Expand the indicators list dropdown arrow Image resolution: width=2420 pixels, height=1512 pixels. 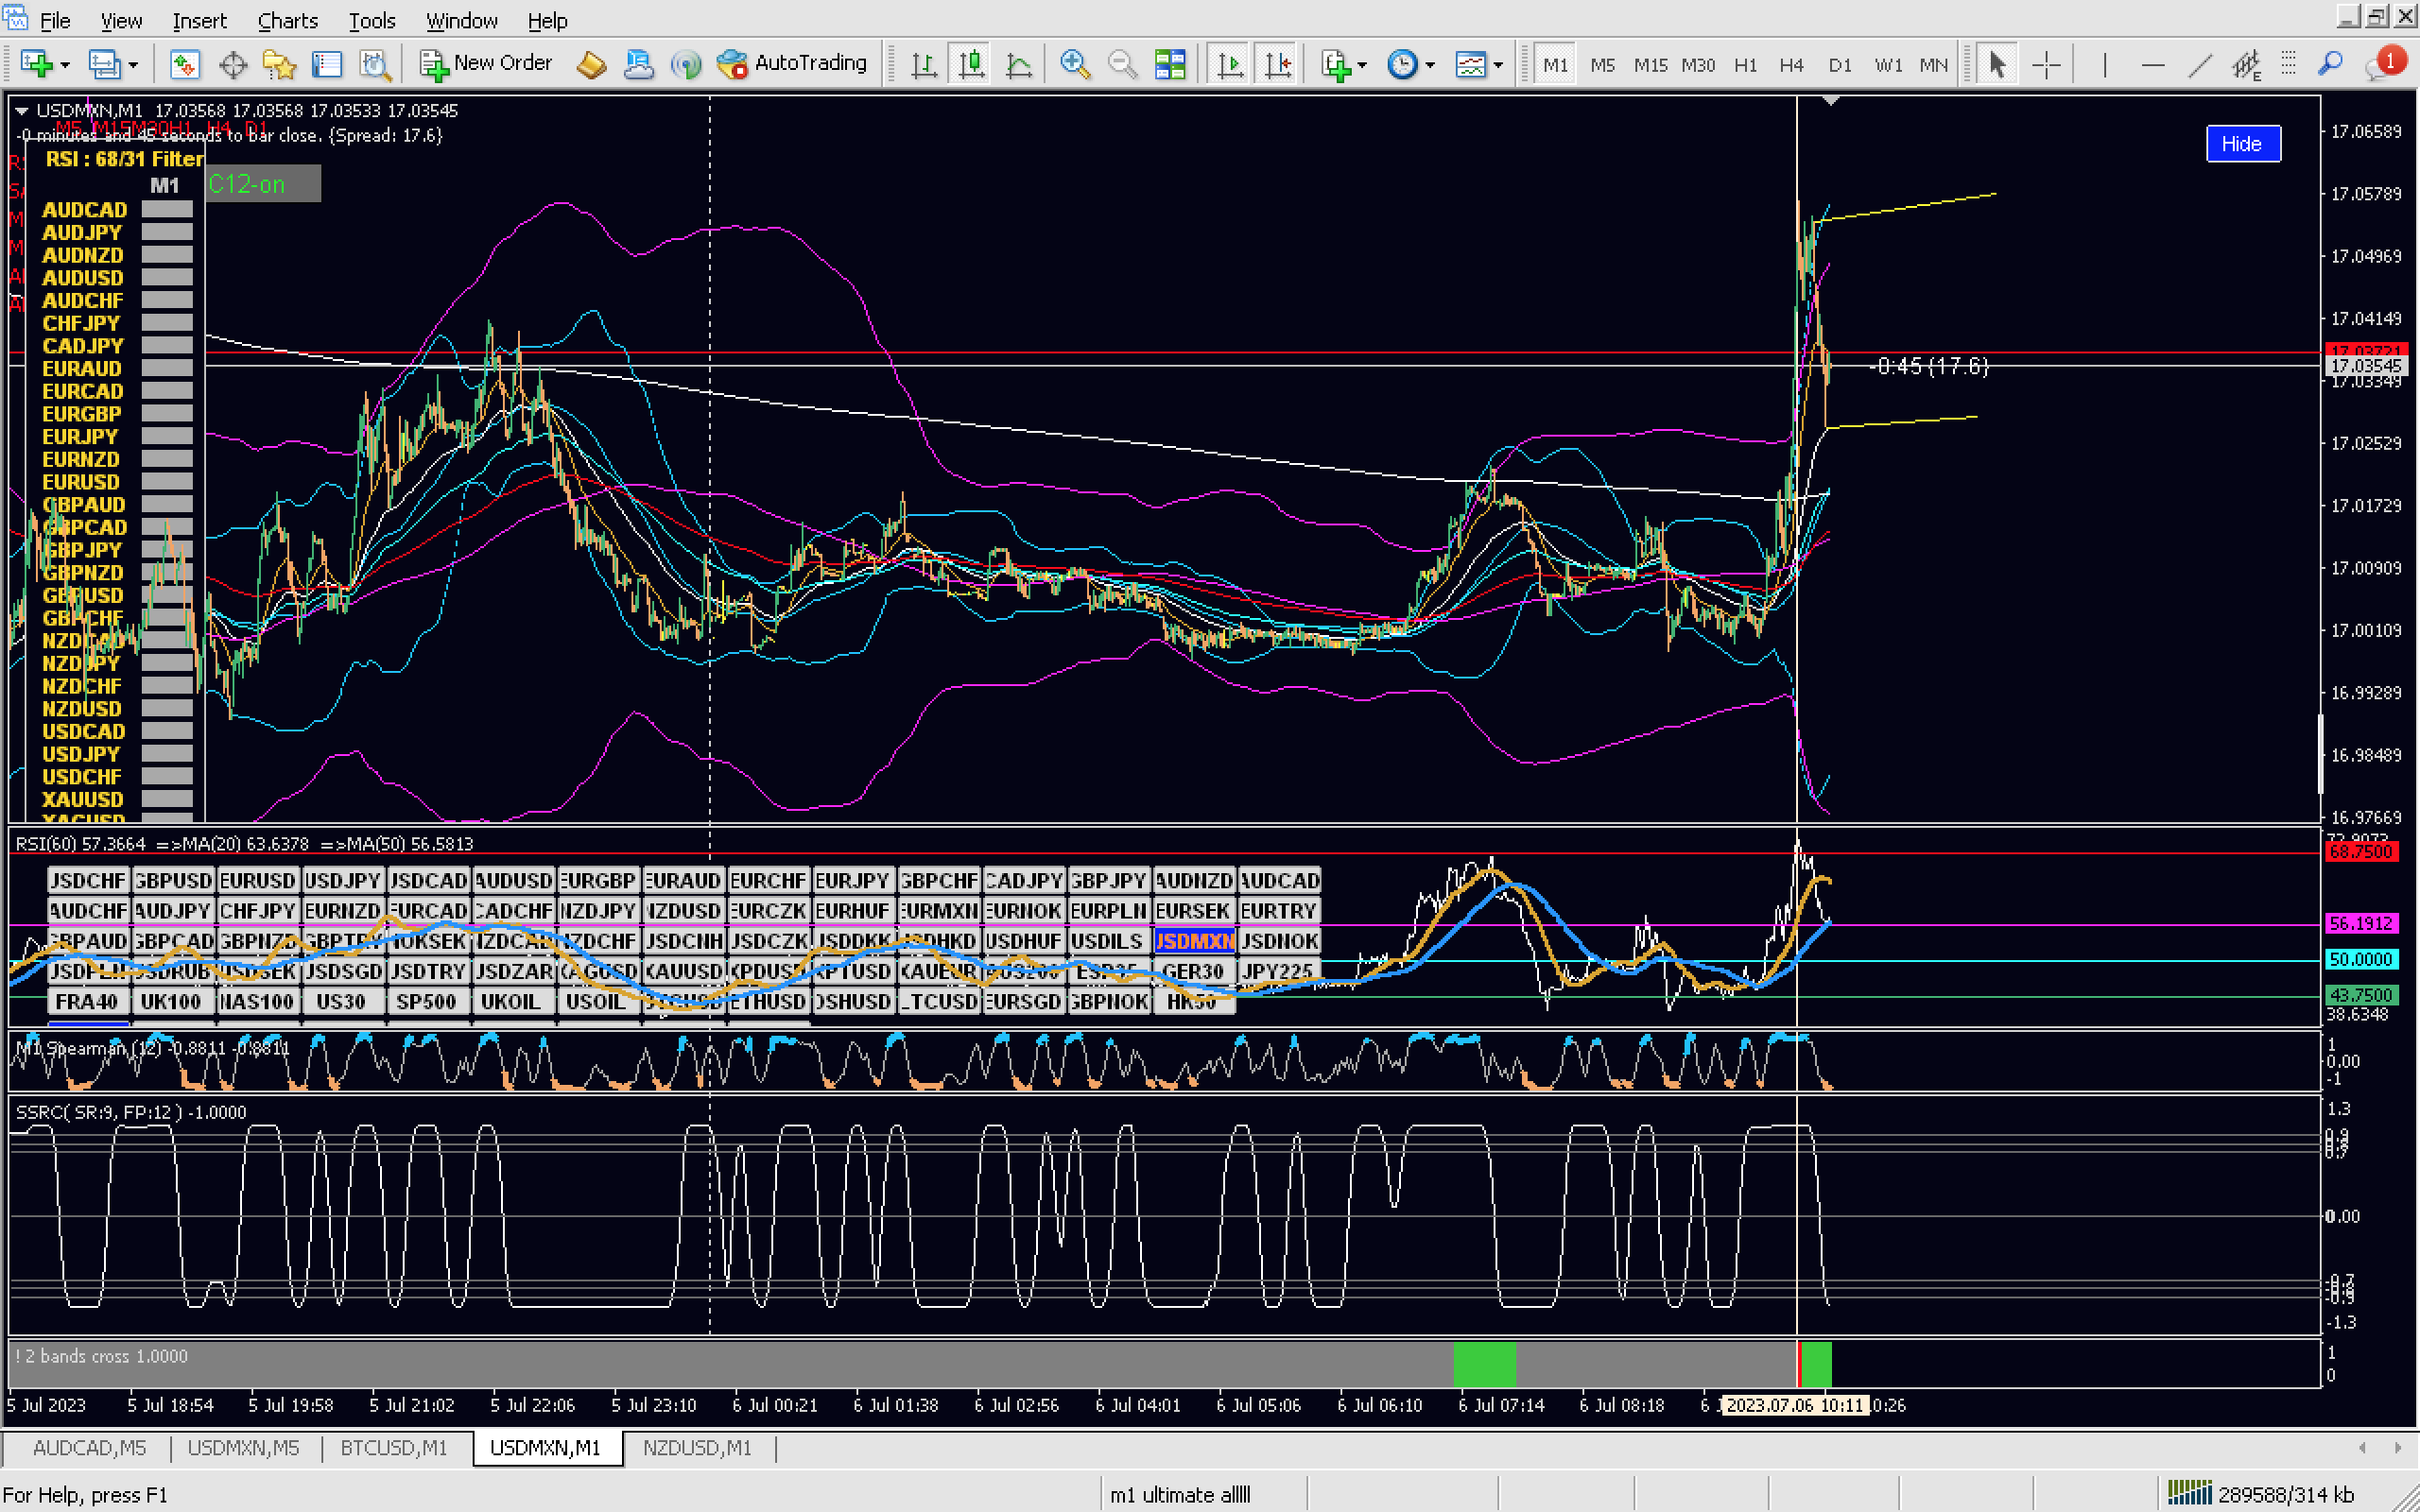pos(1362,66)
